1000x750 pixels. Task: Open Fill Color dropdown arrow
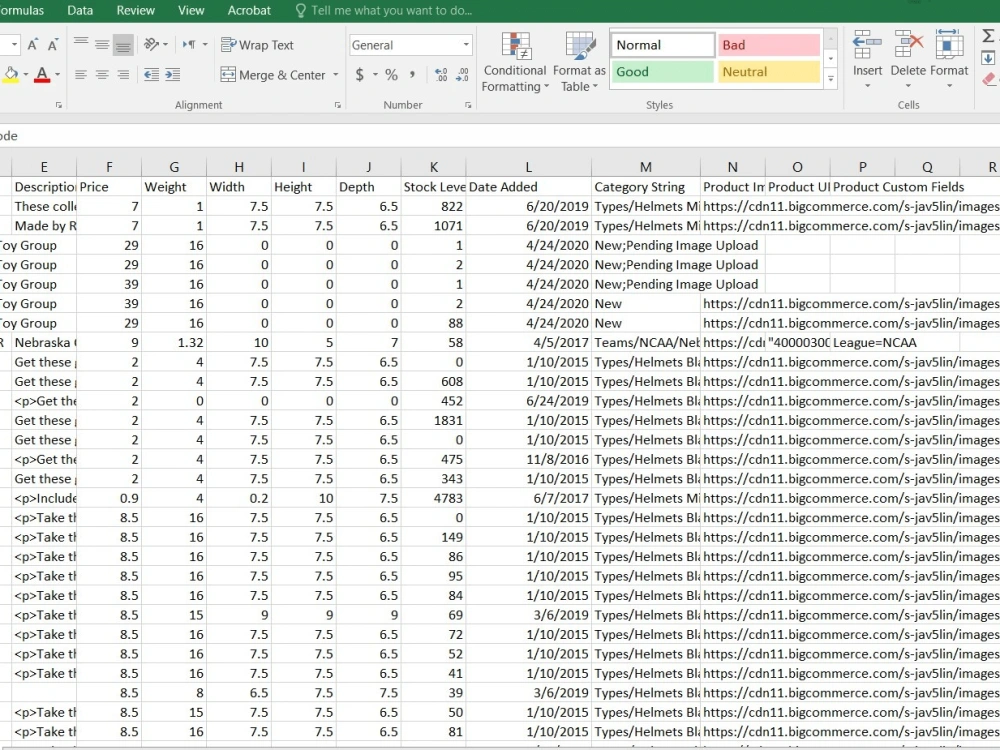[x=26, y=75]
